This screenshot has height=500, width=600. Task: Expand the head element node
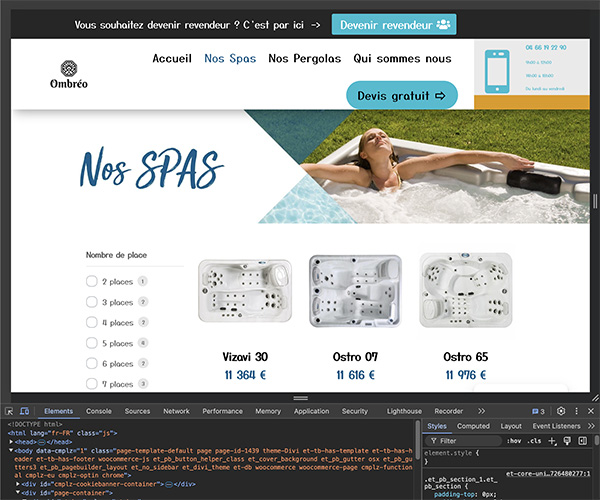pos(11,442)
